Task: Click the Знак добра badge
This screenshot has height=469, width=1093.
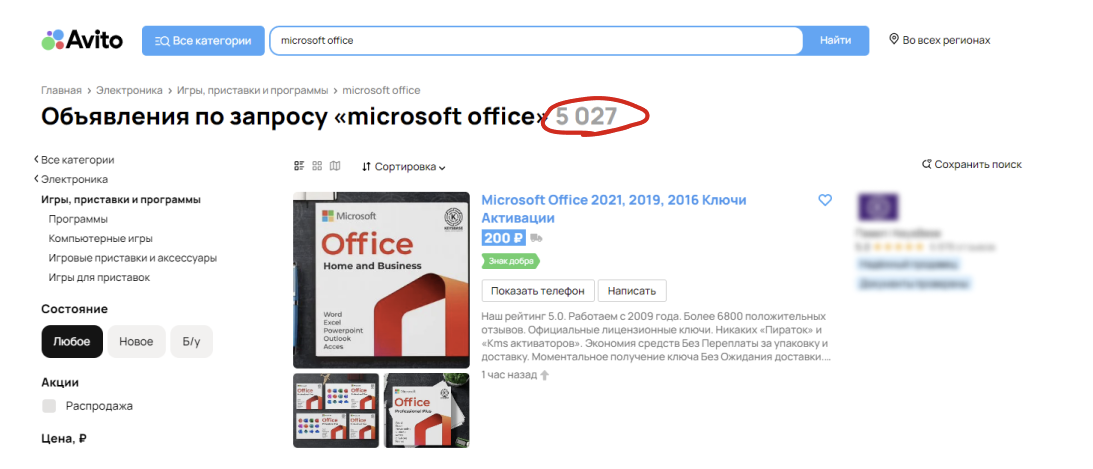Action: point(511,261)
